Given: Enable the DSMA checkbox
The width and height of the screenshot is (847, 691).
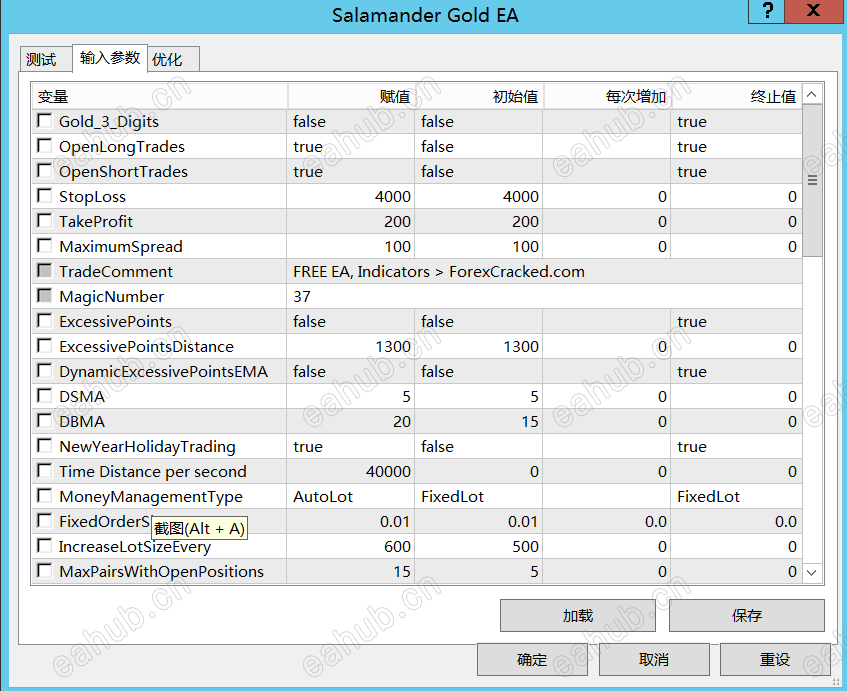Looking at the screenshot, I should tap(45, 395).
